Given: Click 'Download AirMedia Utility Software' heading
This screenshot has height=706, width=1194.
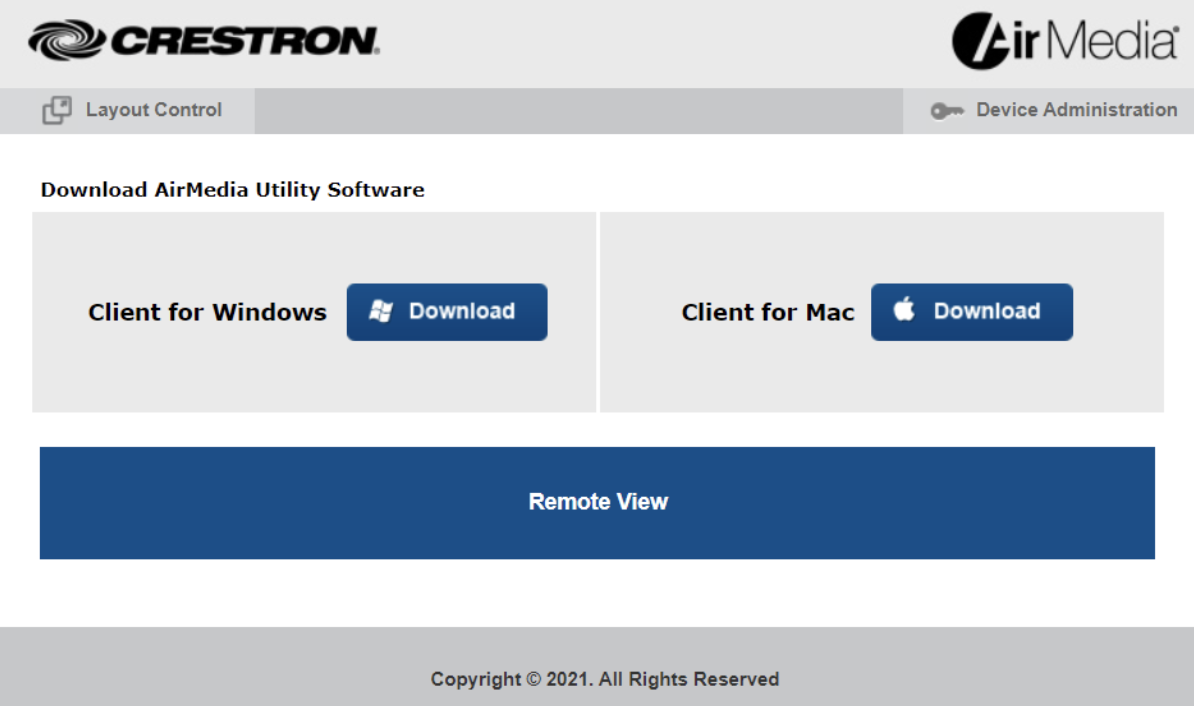Looking at the screenshot, I should [232, 190].
